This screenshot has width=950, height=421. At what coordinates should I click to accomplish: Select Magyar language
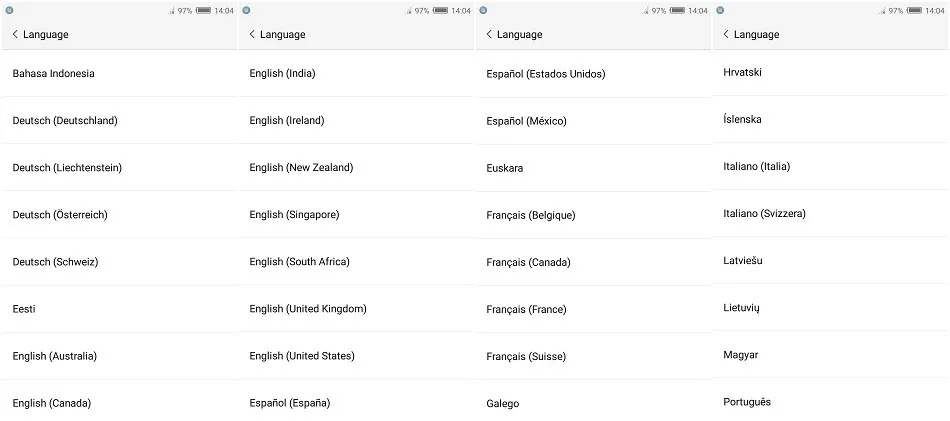[x=741, y=355]
